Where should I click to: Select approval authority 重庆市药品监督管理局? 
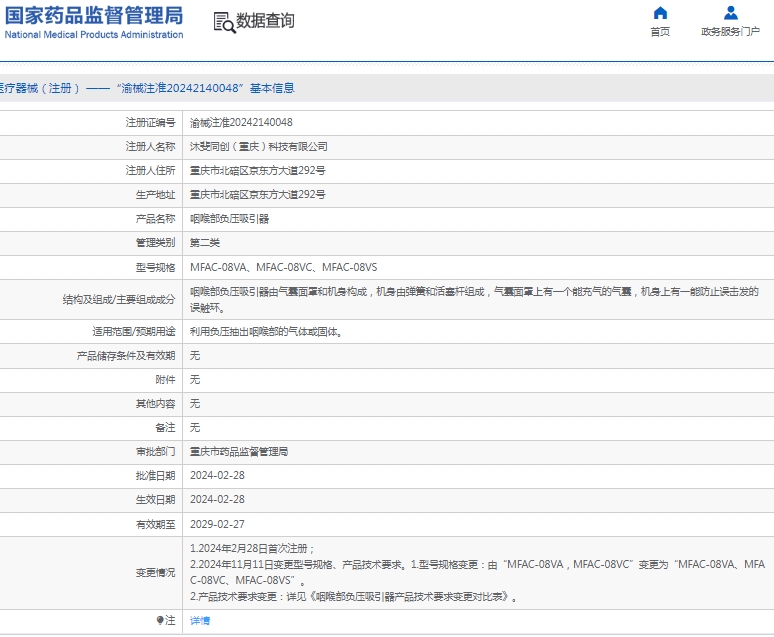(239, 452)
